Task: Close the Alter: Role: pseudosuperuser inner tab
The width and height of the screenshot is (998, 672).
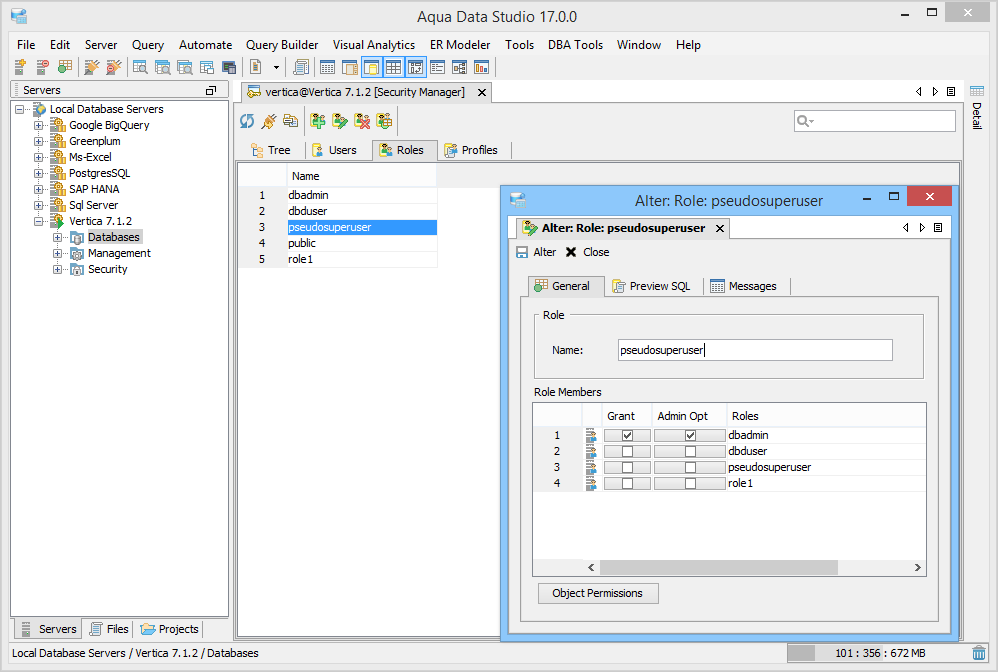Action: pyautogui.click(x=720, y=228)
